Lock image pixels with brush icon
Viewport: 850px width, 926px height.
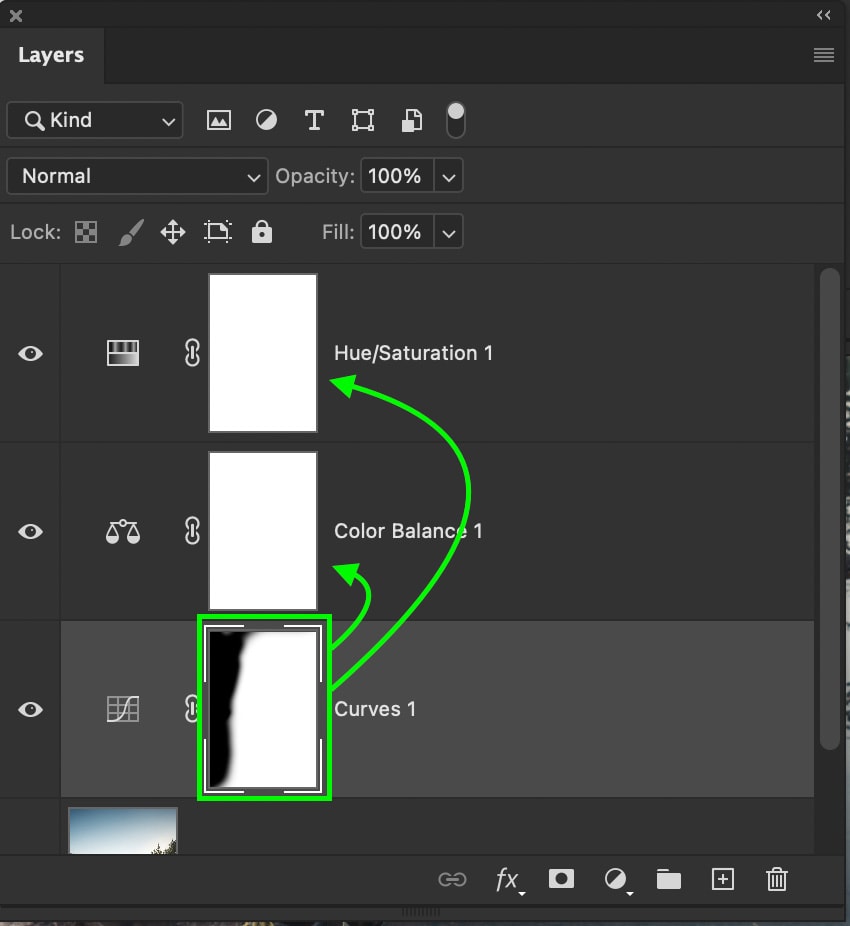131,232
